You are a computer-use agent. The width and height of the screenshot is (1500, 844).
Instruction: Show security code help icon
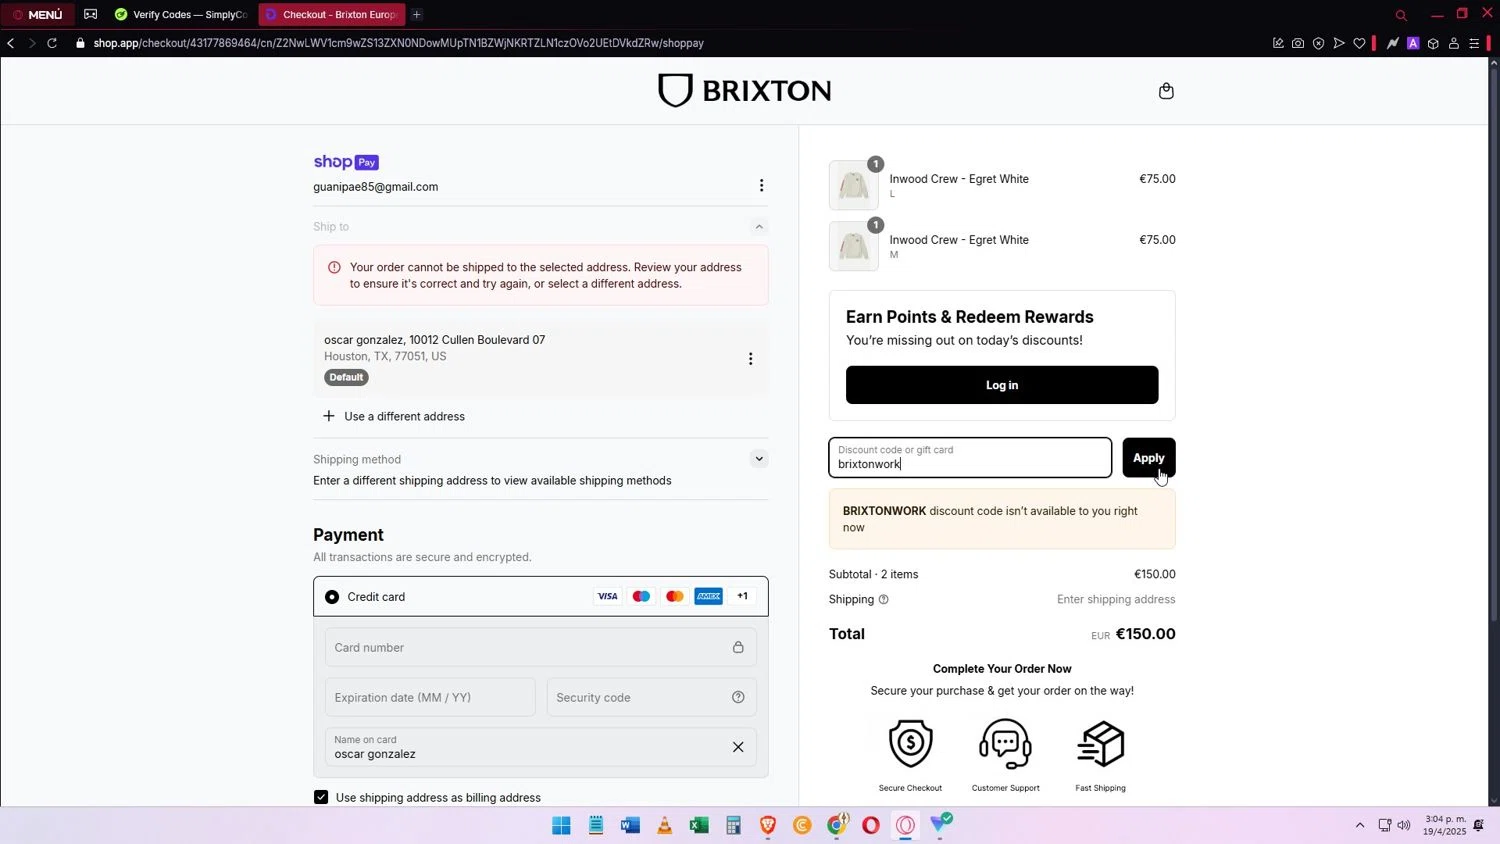(x=738, y=697)
